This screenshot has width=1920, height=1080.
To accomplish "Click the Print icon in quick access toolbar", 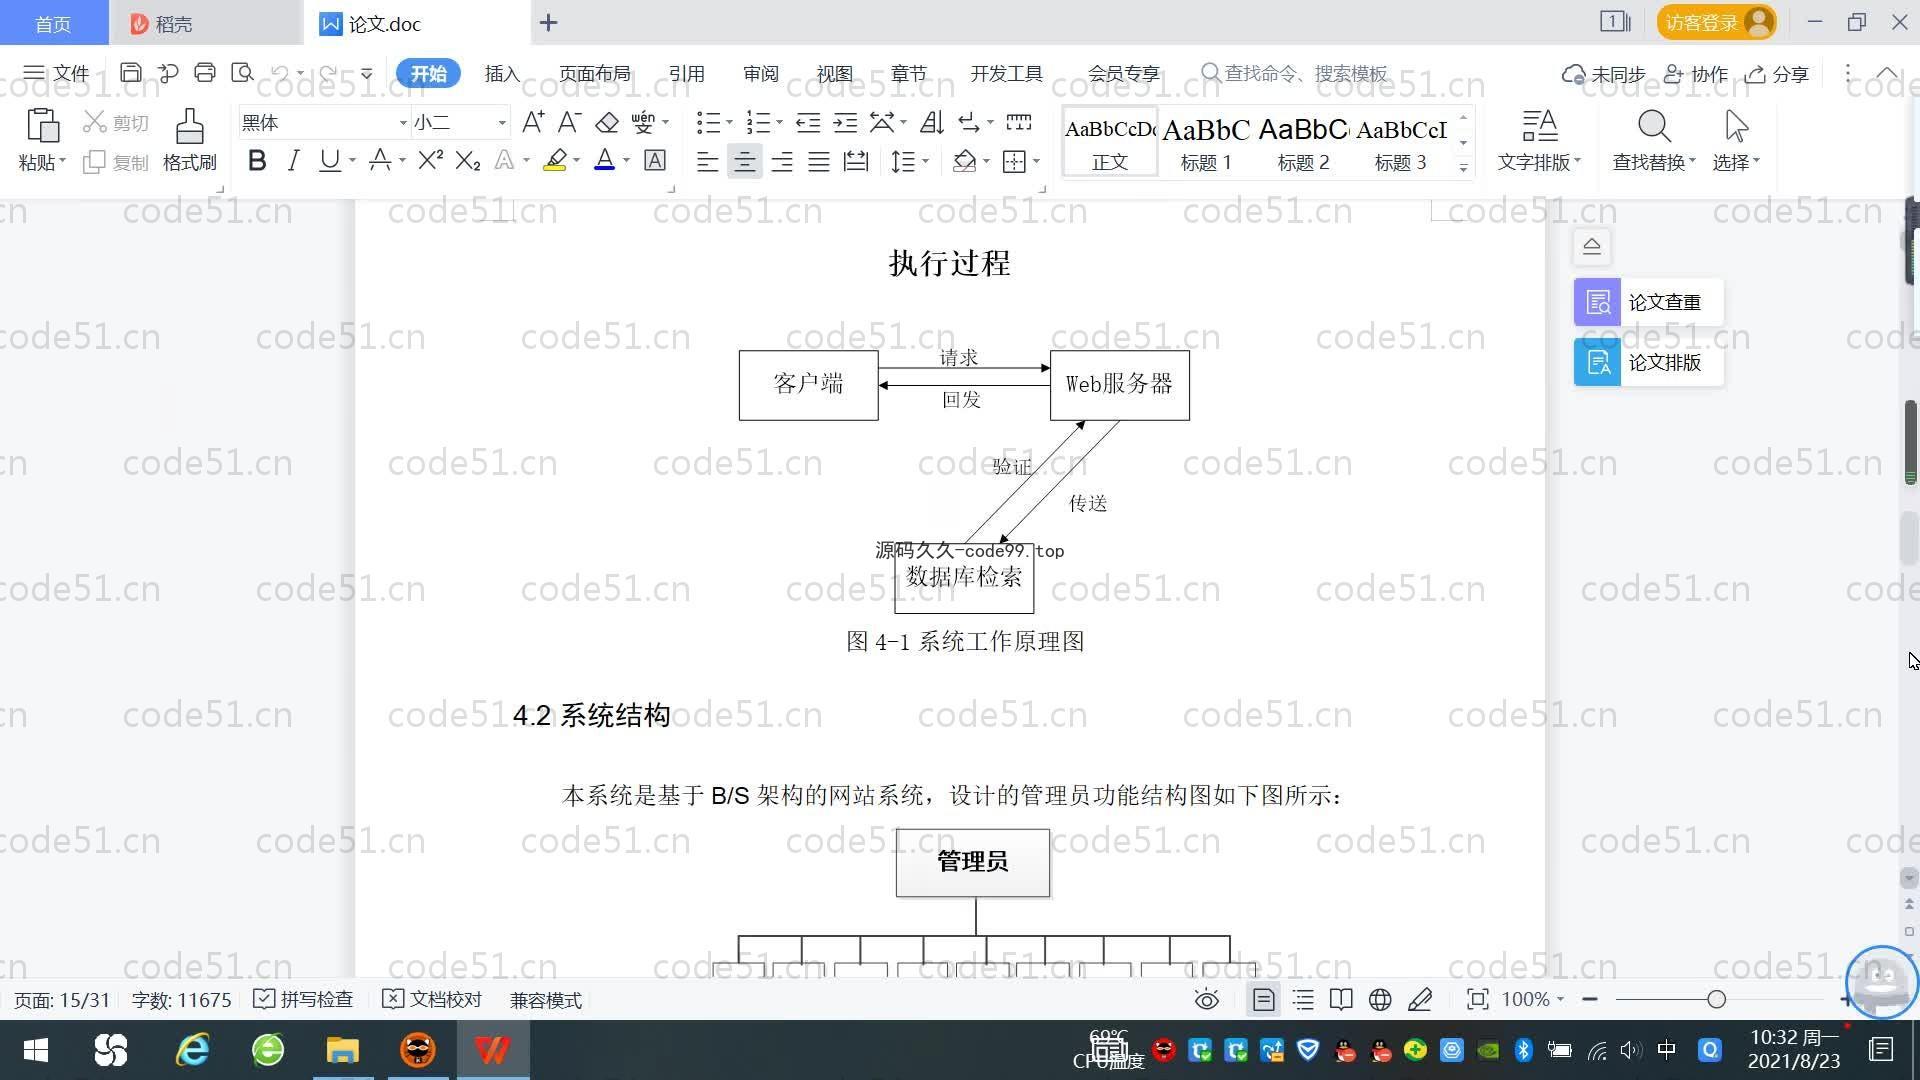I will [205, 73].
